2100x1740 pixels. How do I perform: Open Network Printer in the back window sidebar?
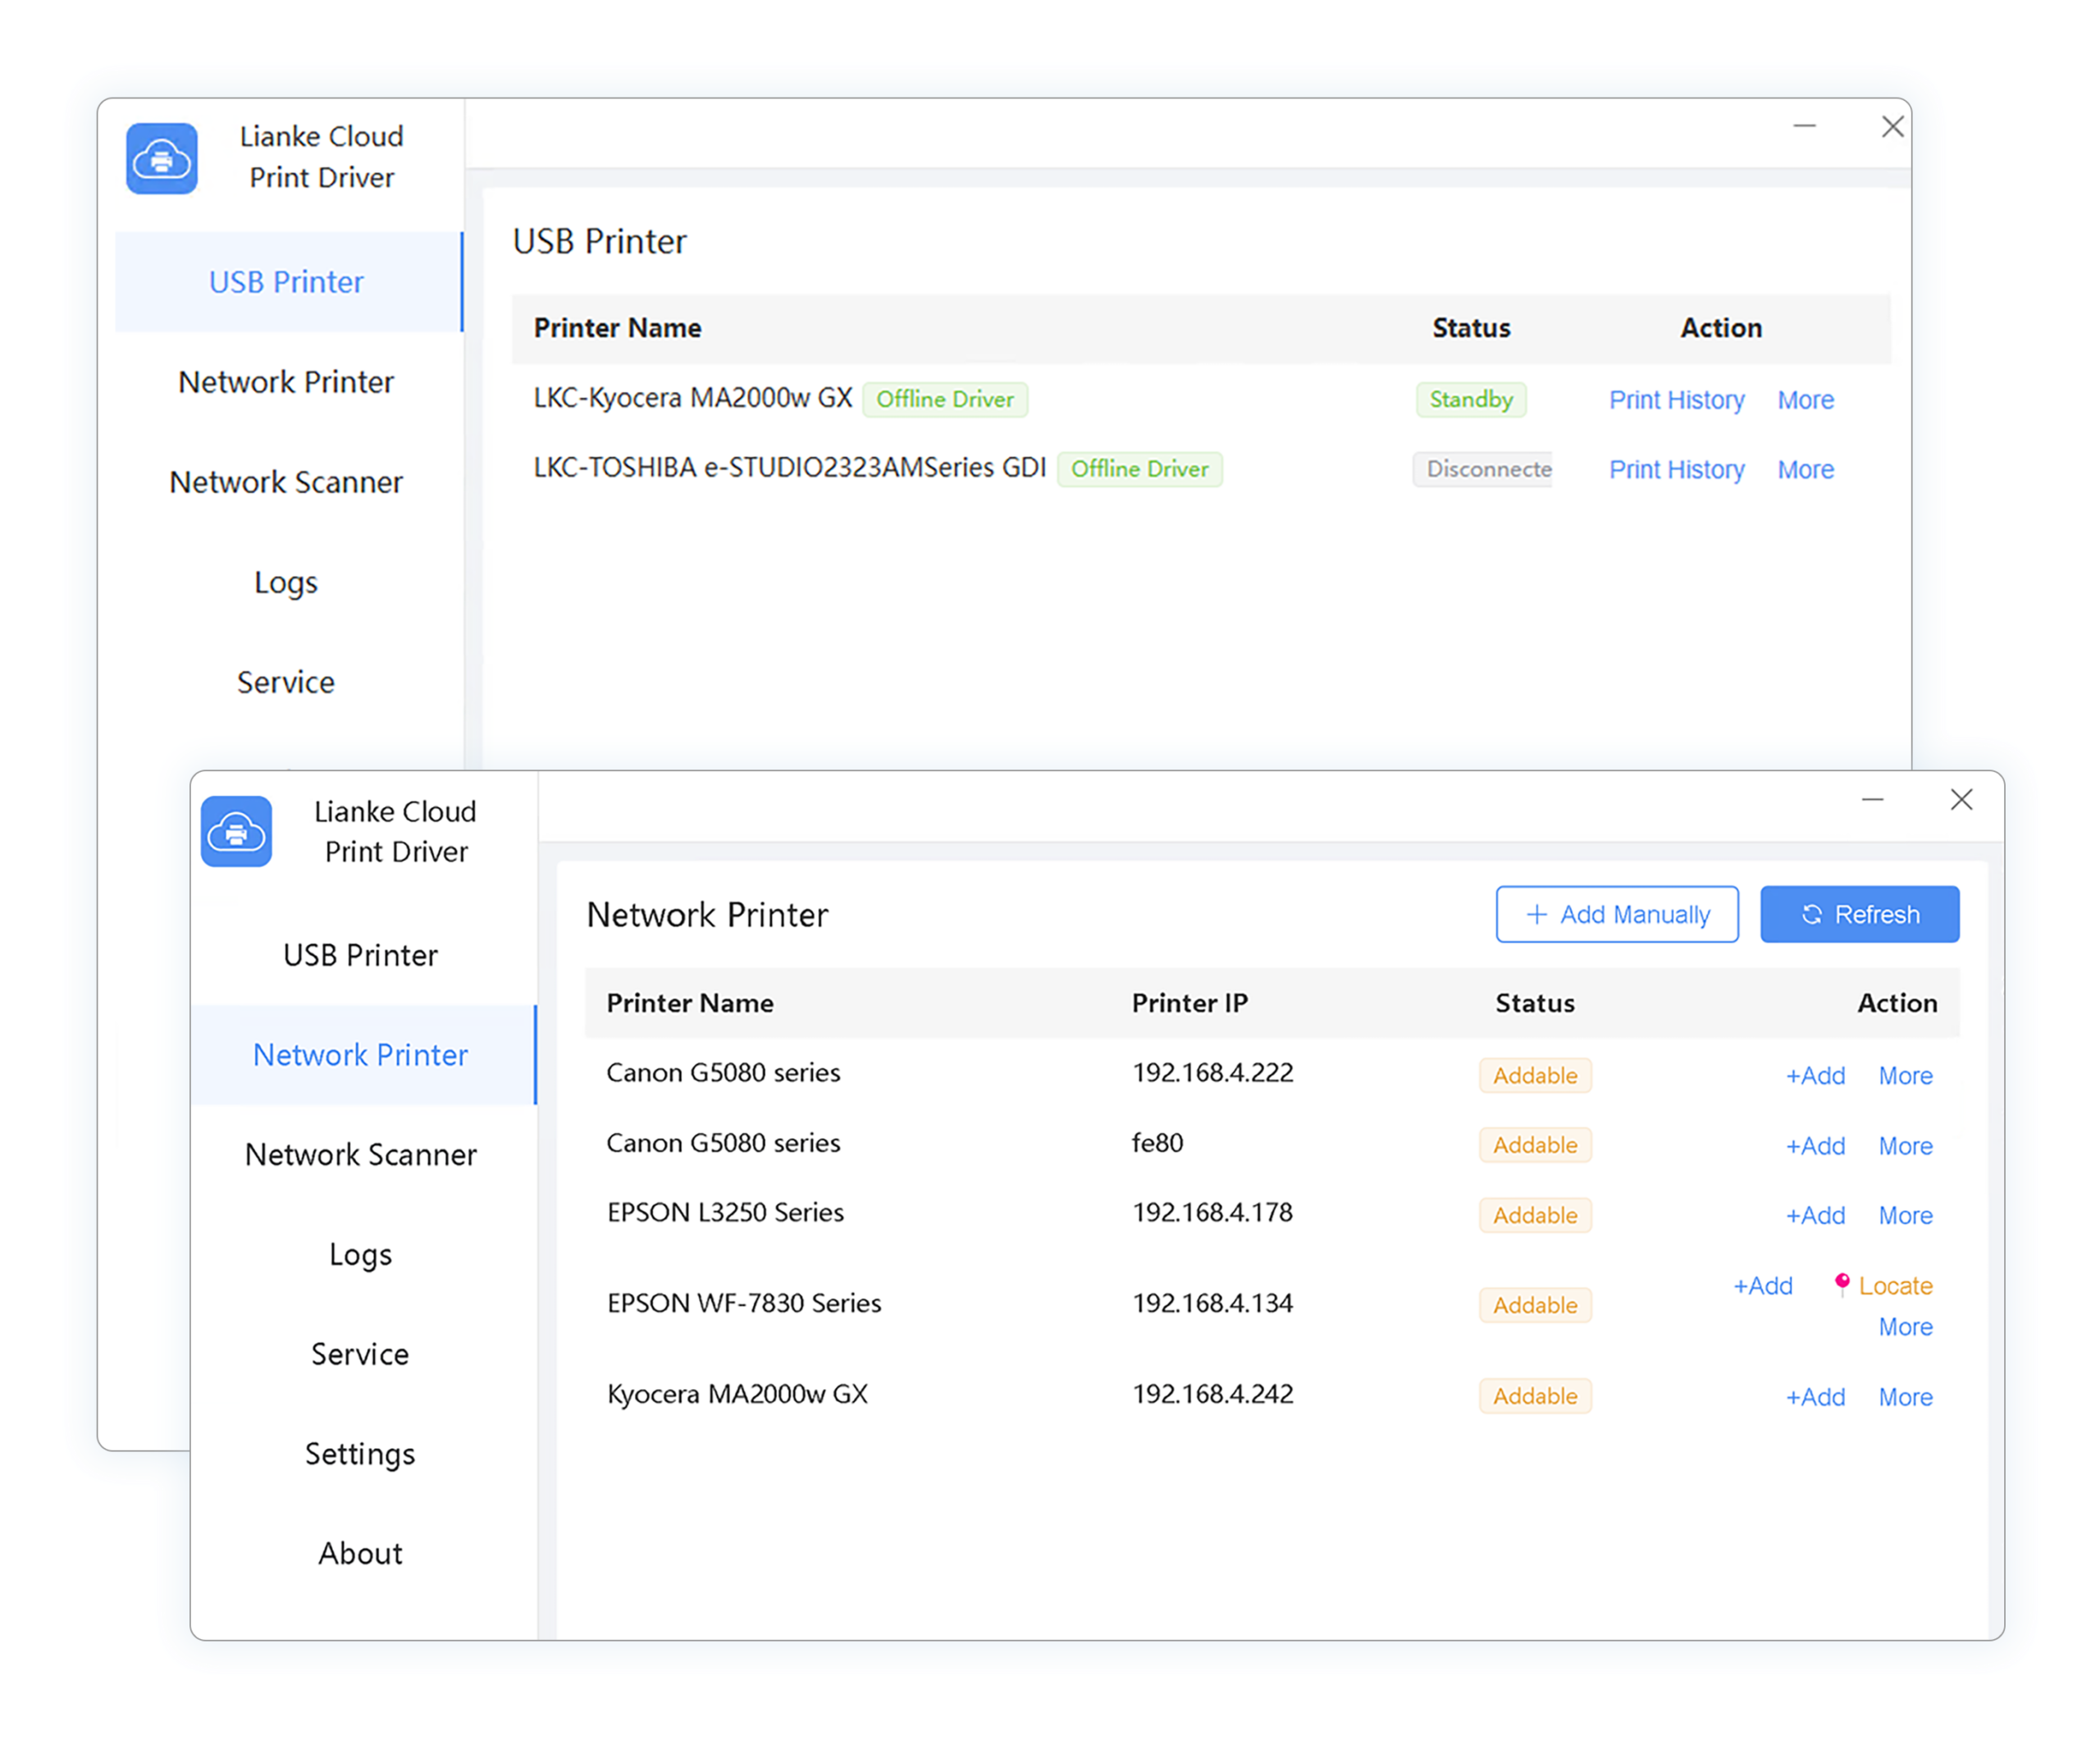tap(287, 382)
